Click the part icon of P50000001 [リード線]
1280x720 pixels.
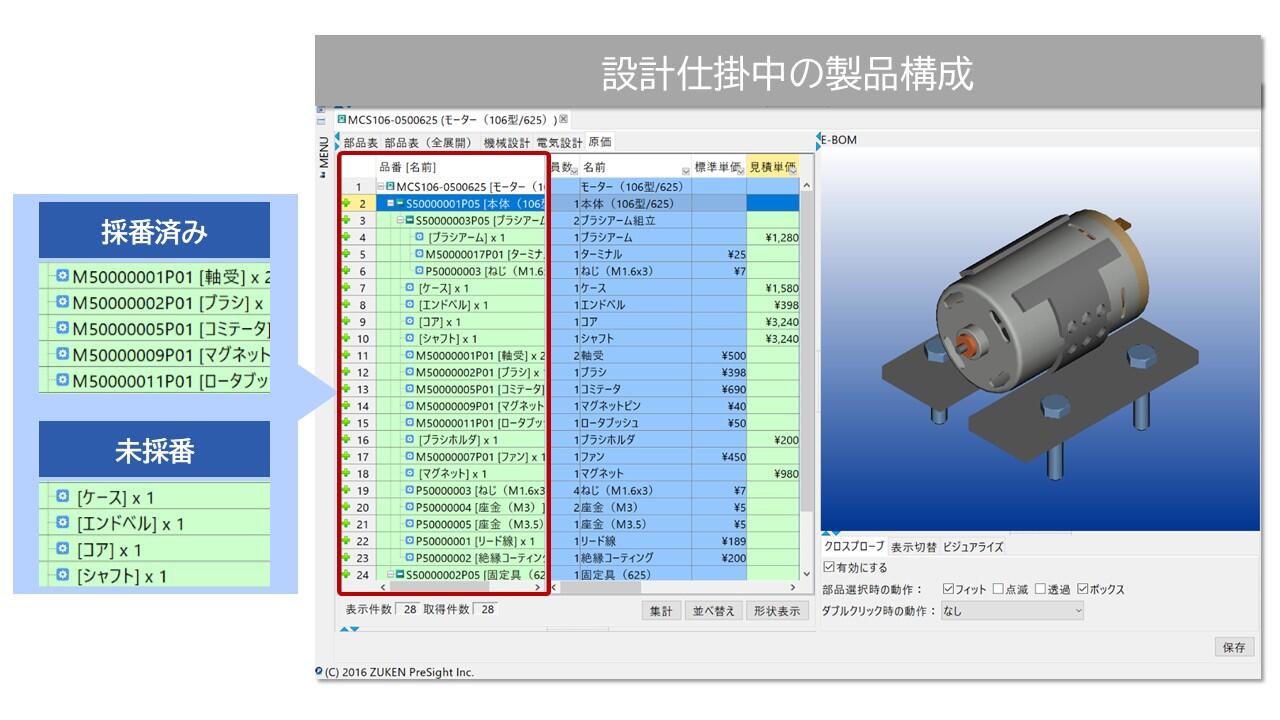409,541
